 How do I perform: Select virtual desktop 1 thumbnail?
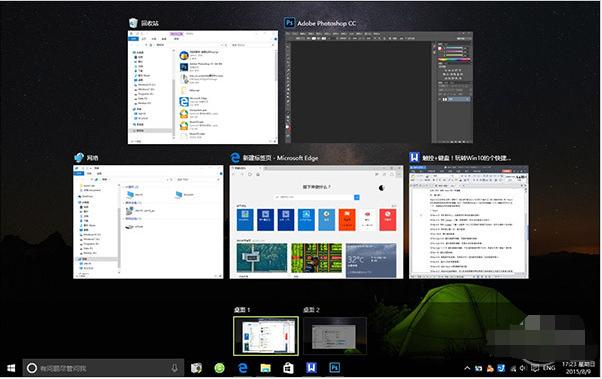(266, 336)
